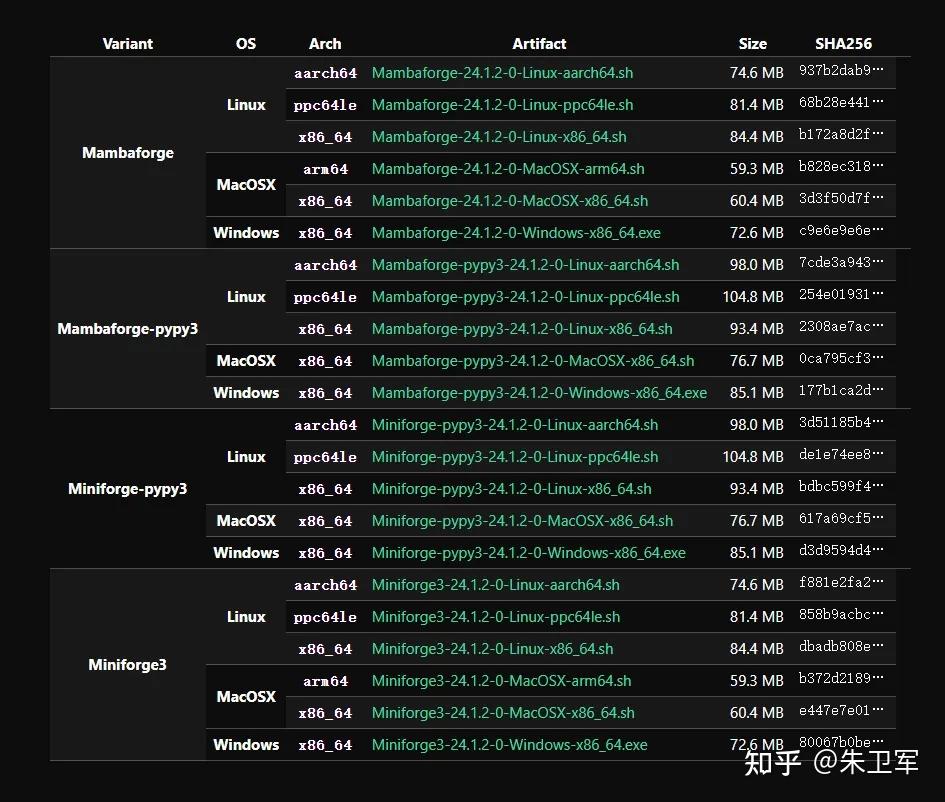Image resolution: width=945 pixels, height=802 pixels.
Task: Download Mambaforge-24.1.2-0-Linux-aarch64.sh
Action: [x=502, y=73]
